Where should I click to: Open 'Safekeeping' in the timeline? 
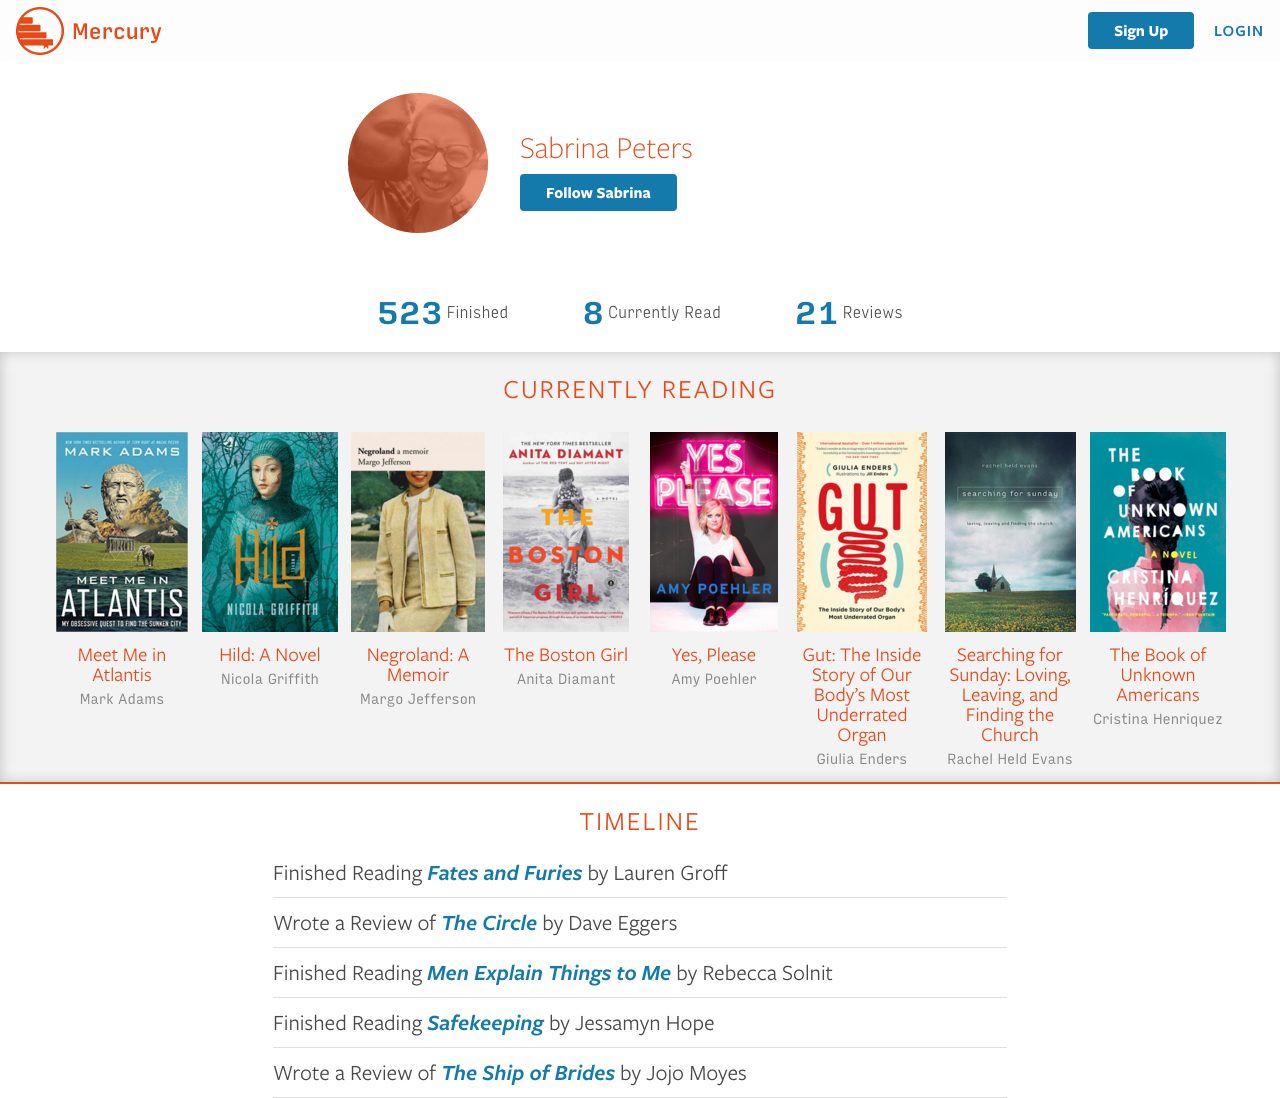point(486,1023)
